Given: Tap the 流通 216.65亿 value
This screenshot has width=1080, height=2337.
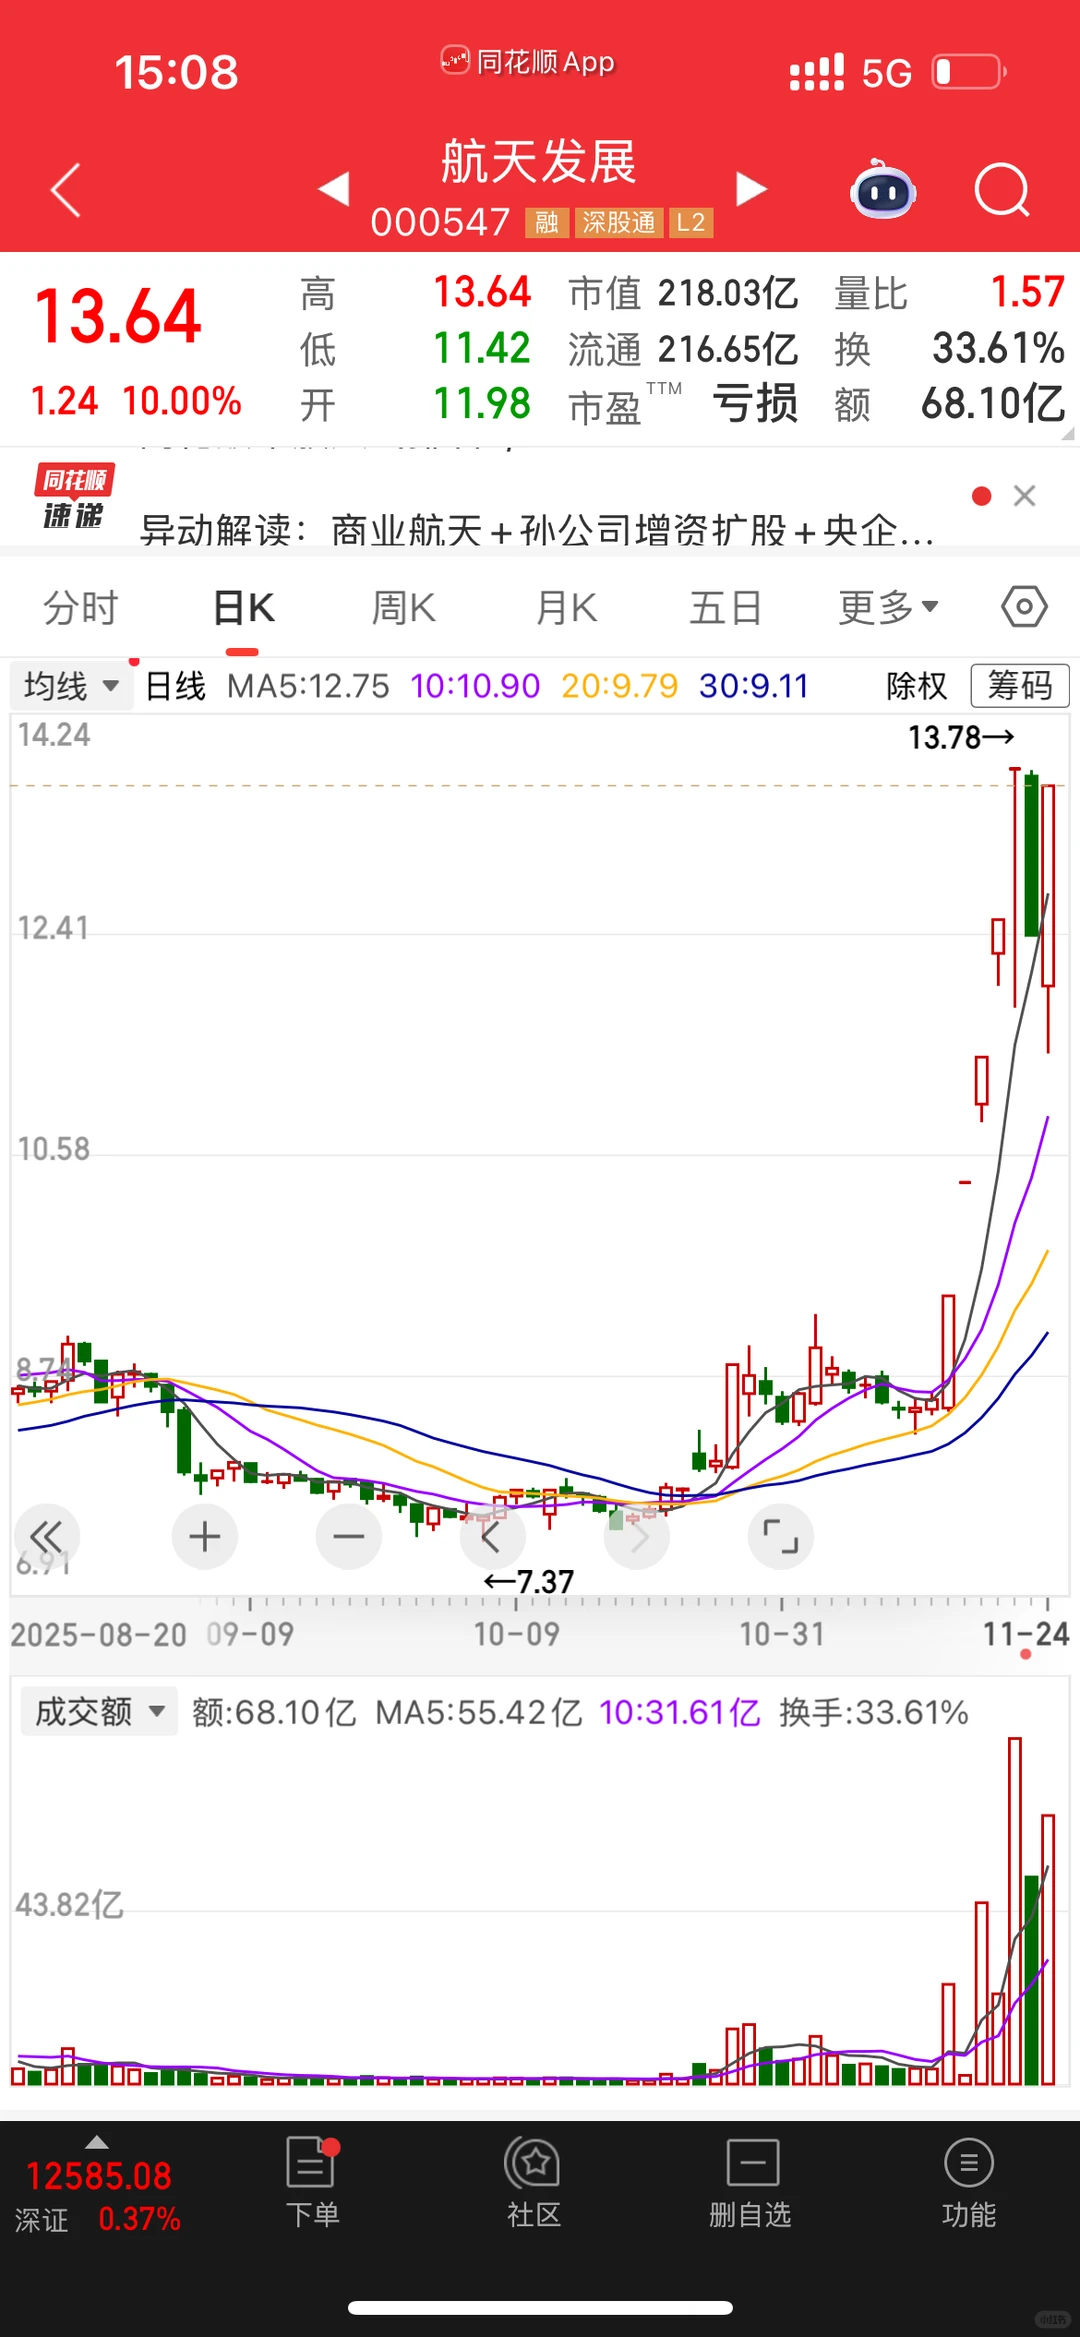Looking at the screenshot, I should click(727, 349).
